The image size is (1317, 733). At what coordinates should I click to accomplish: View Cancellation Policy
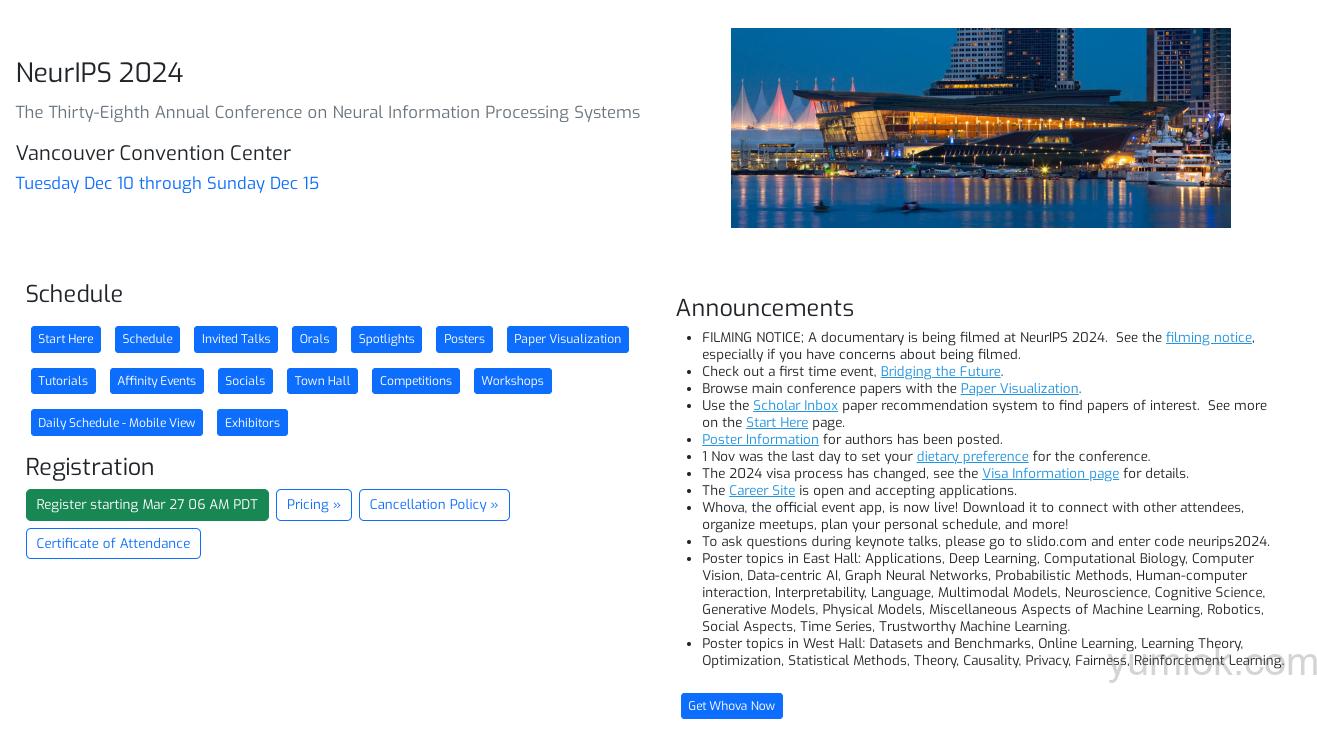coord(434,505)
